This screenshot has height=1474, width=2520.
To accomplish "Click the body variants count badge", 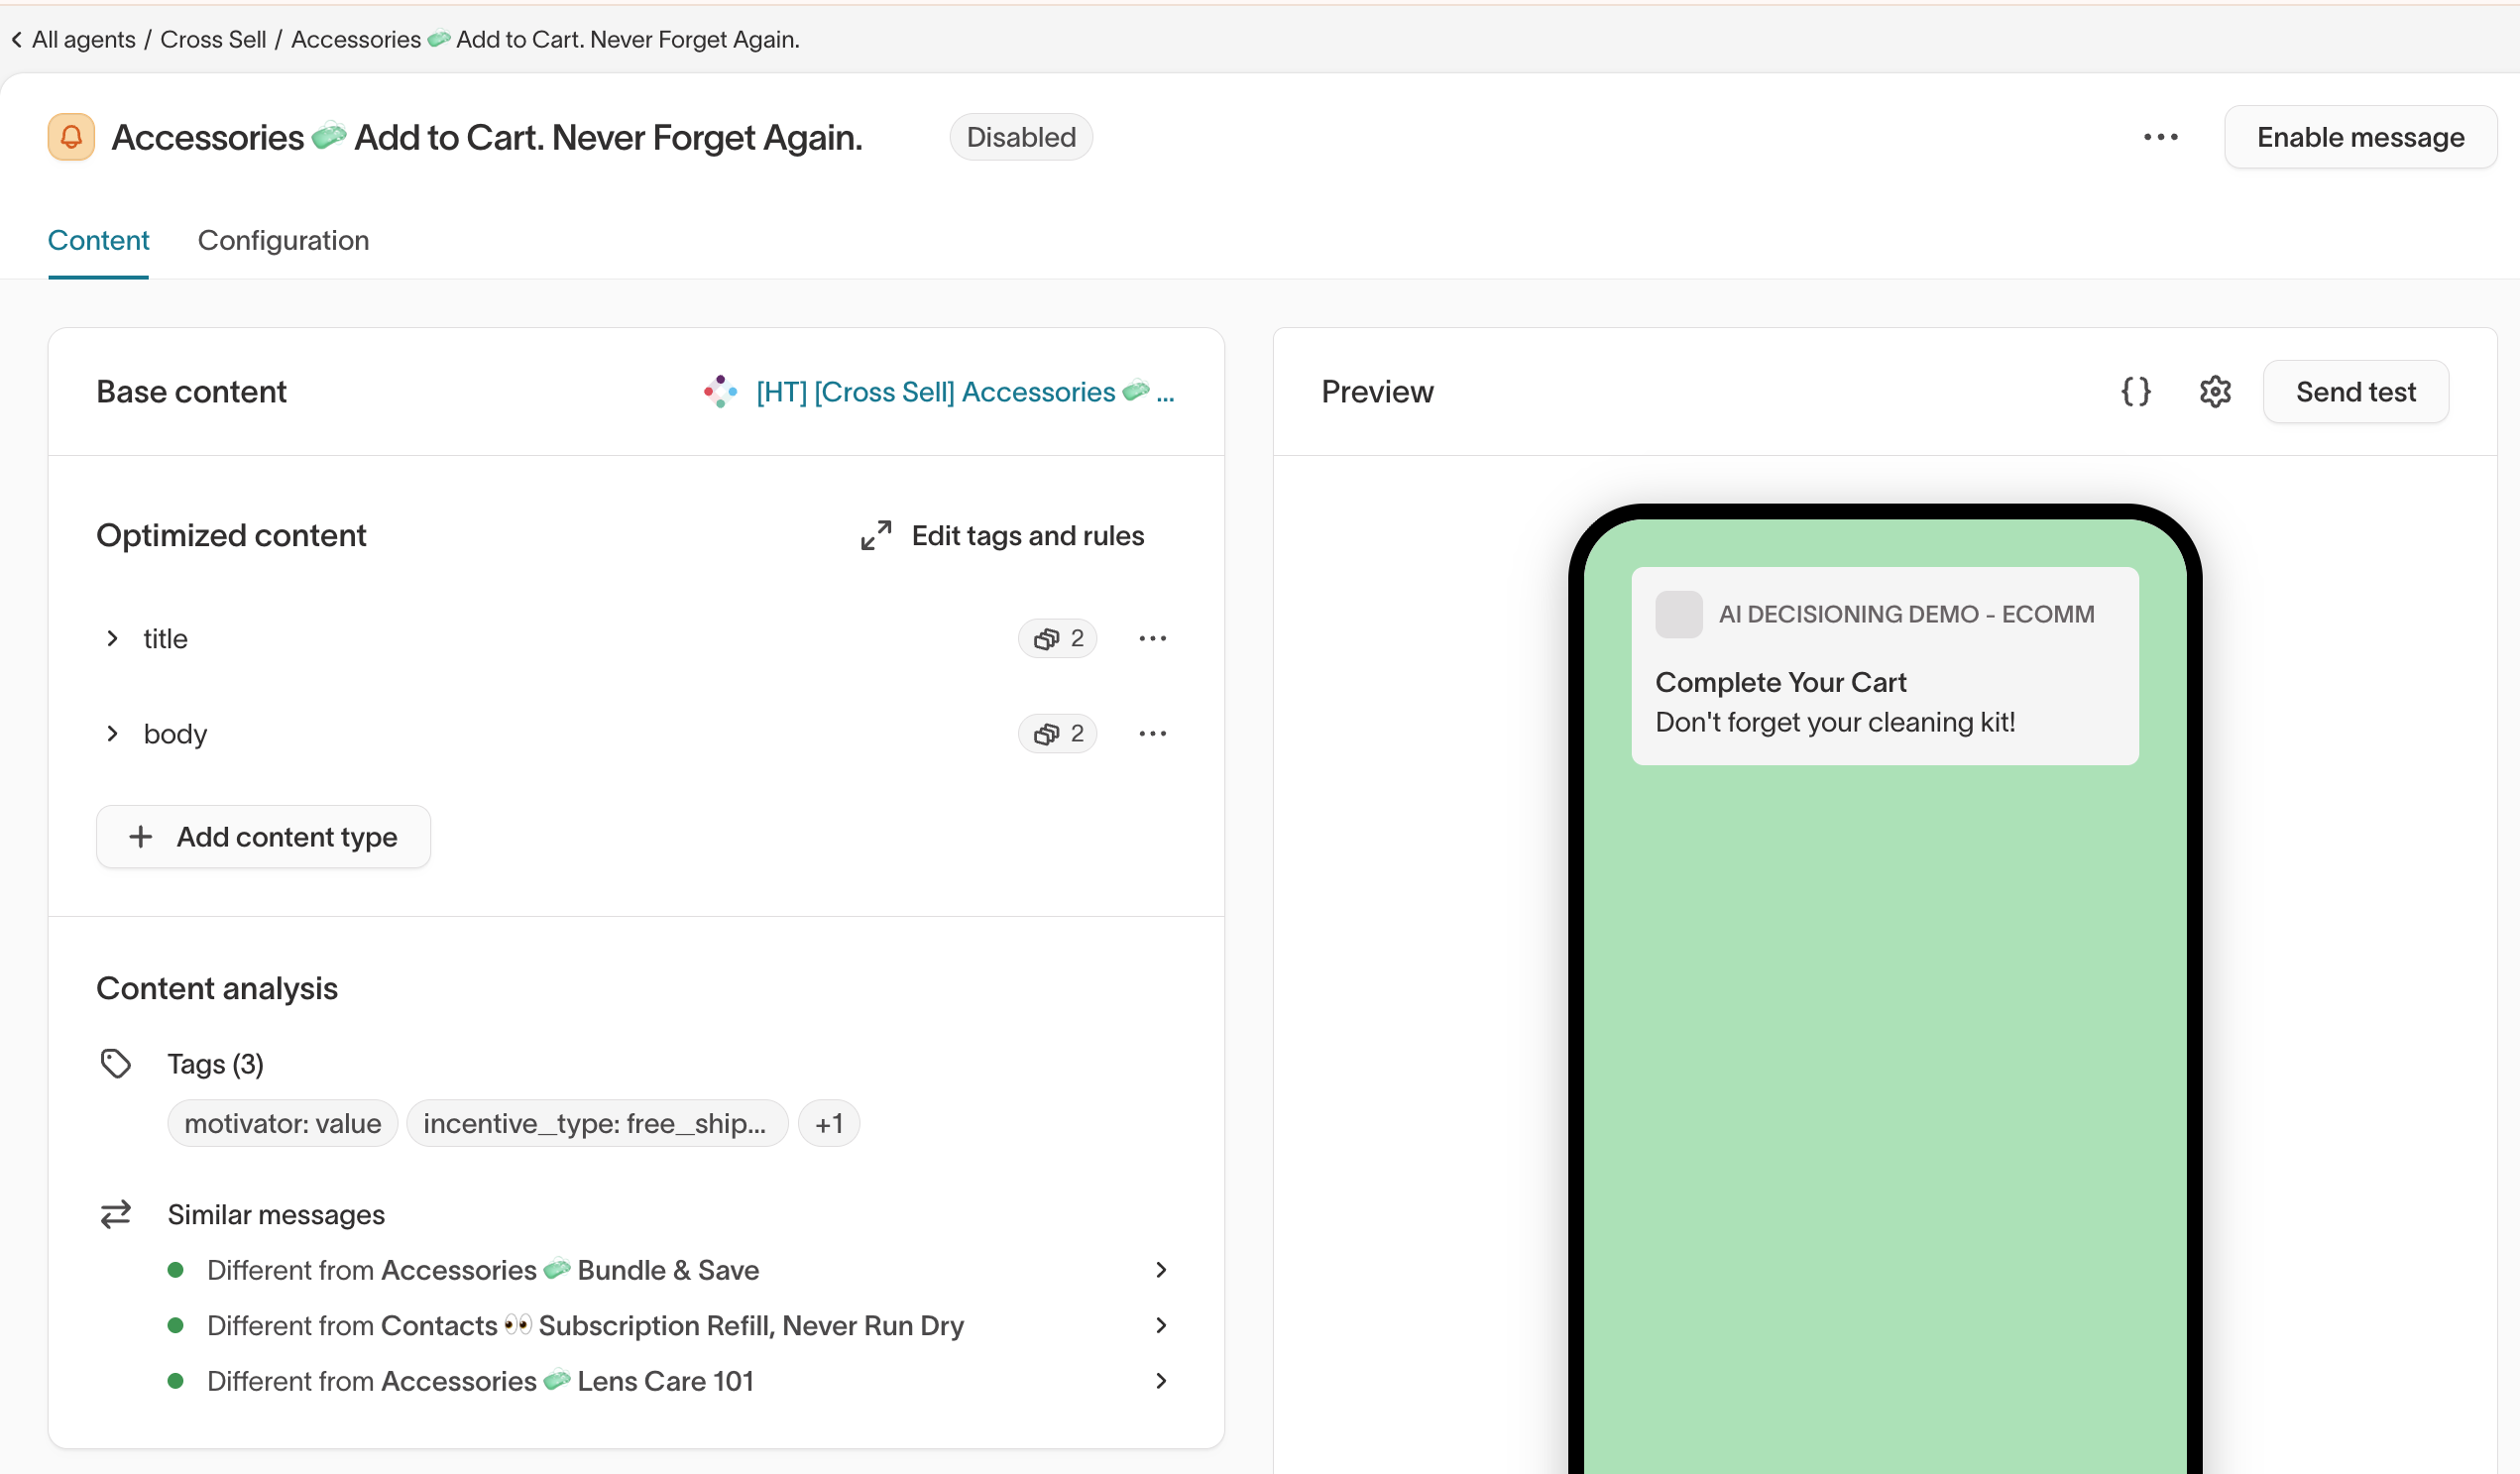I will pos(1057,734).
